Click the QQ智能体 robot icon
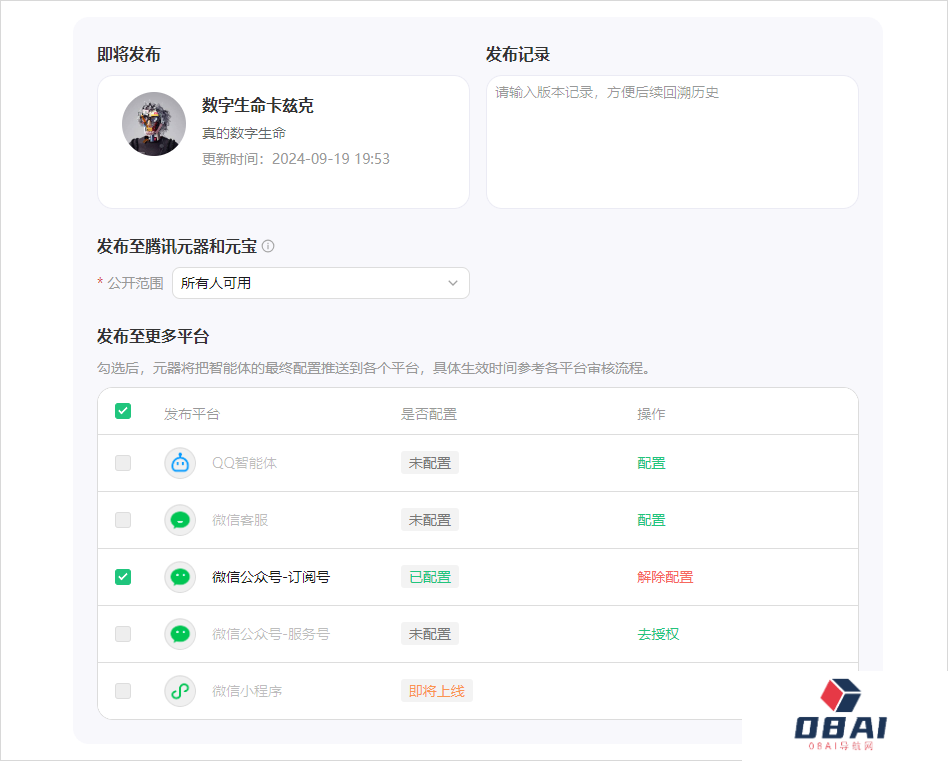Image resolution: width=948 pixels, height=761 pixels. tap(180, 463)
